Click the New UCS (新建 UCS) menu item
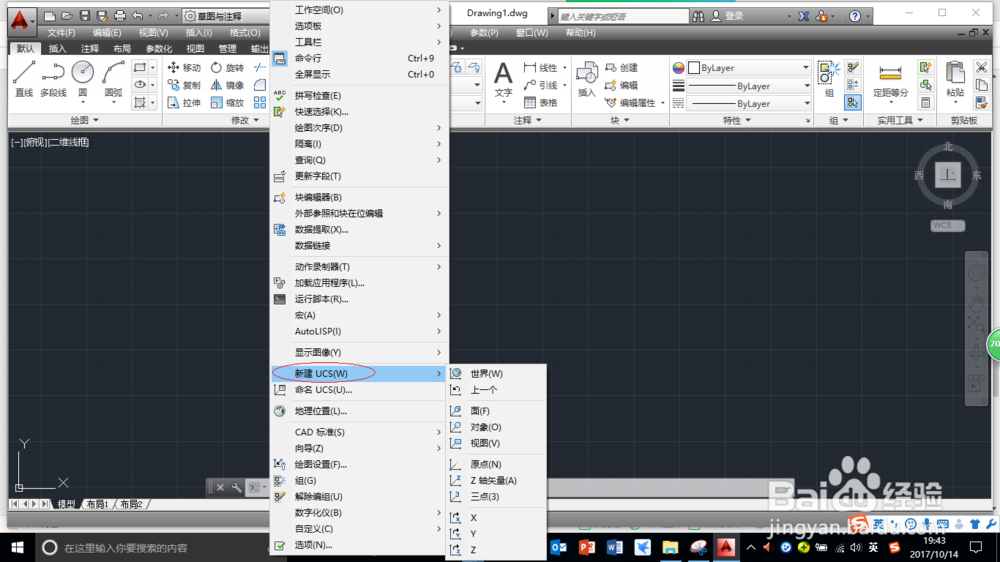Viewport: 1000px width, 562px height. tap(360, 373)
